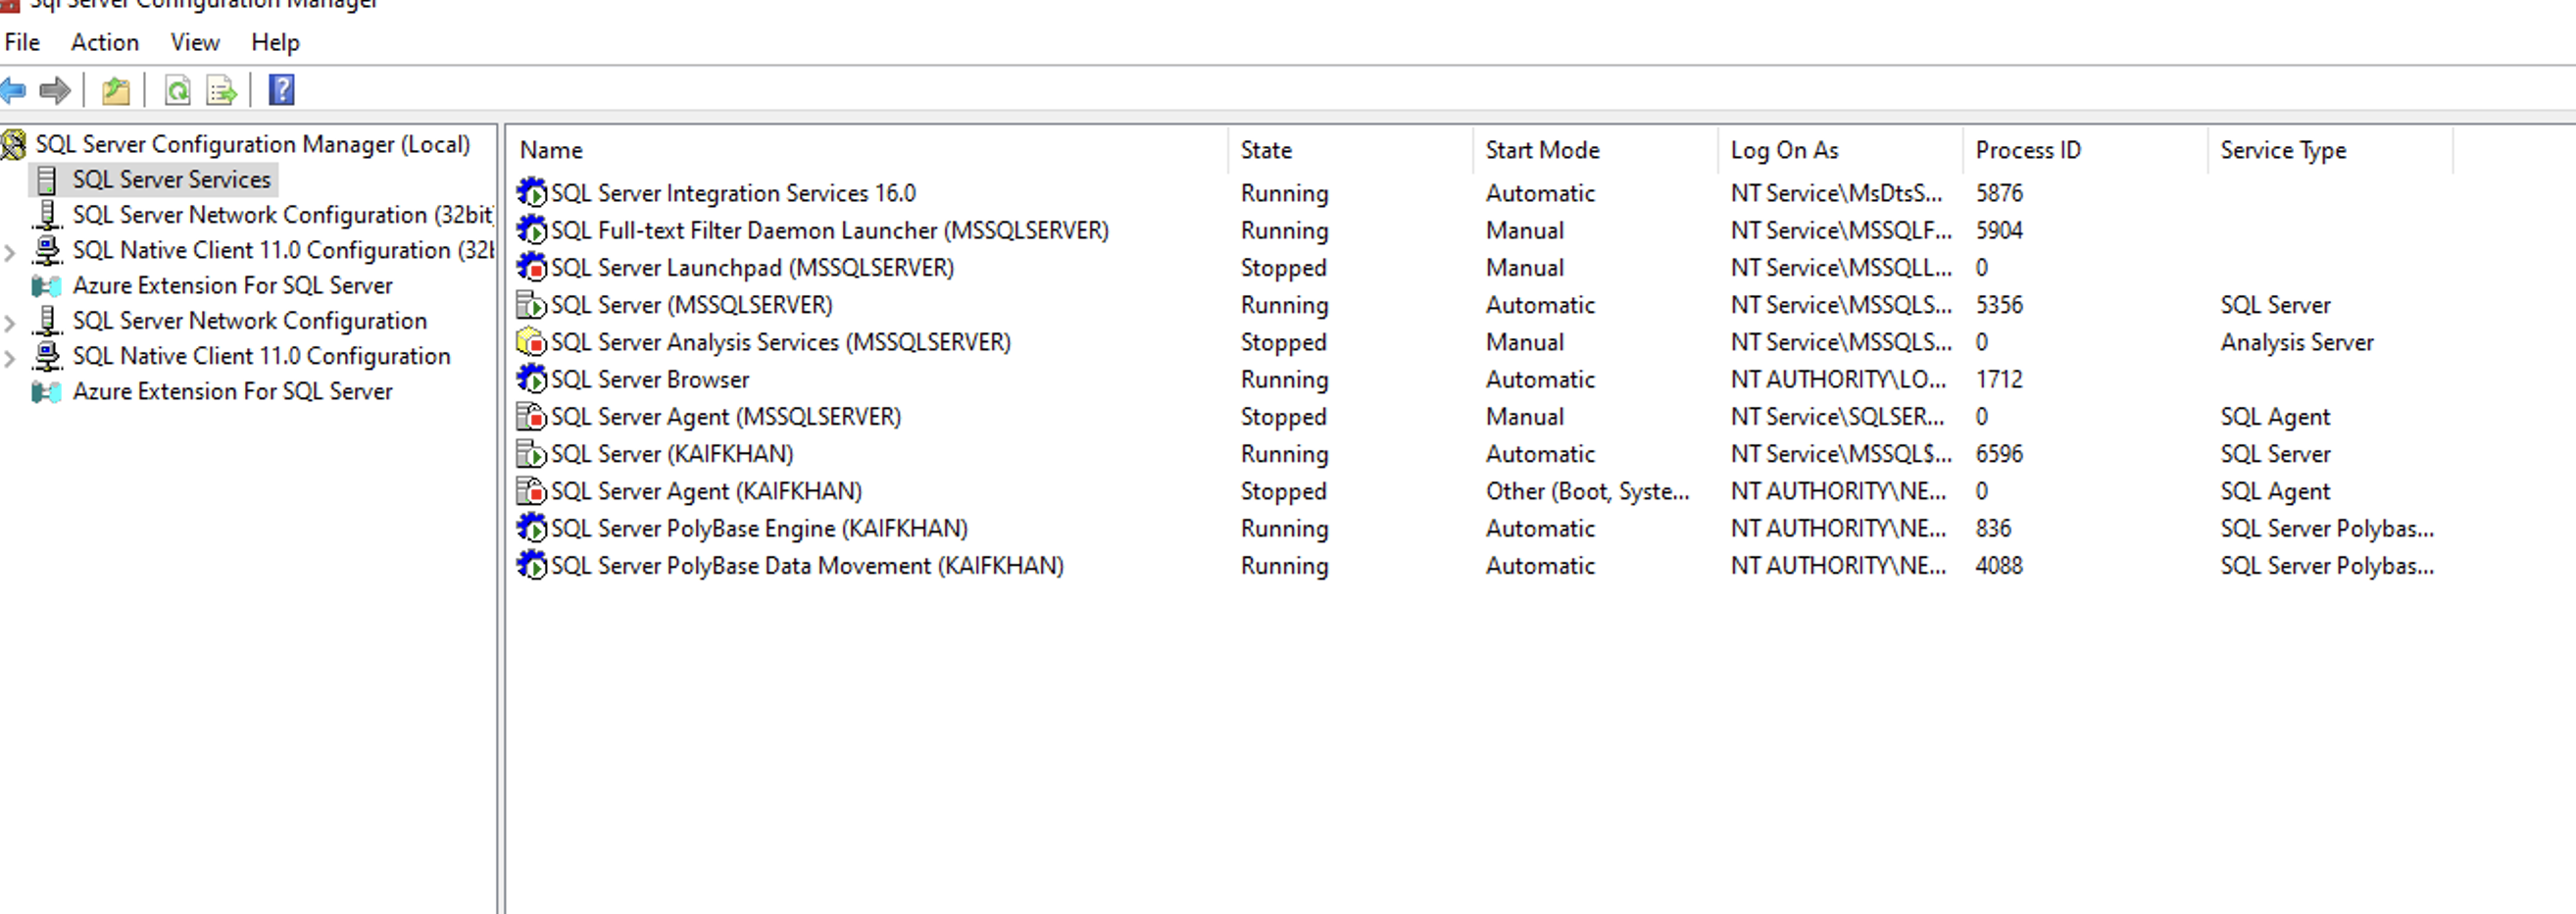Click the SQL Server Integration Services 16.0 icon
The image size is (2576, 914).
coord(531,192)
